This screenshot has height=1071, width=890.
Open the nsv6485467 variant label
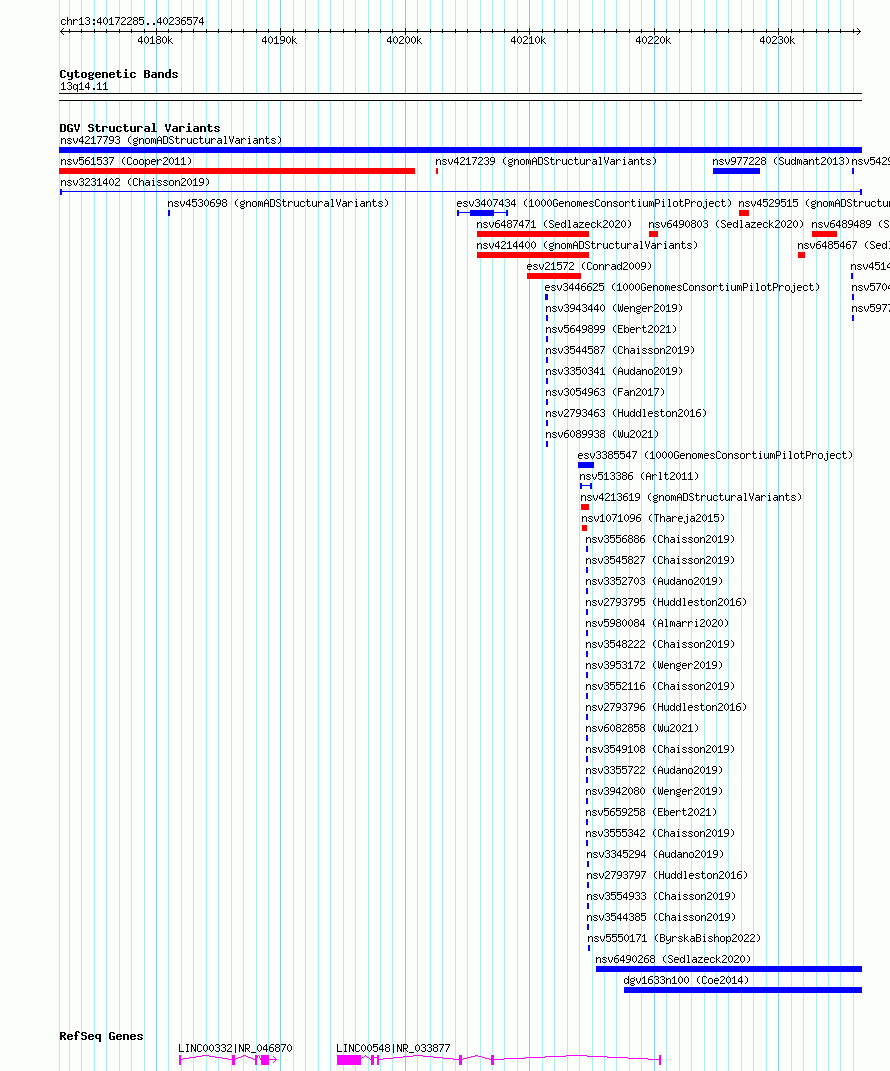pos(843,245)
